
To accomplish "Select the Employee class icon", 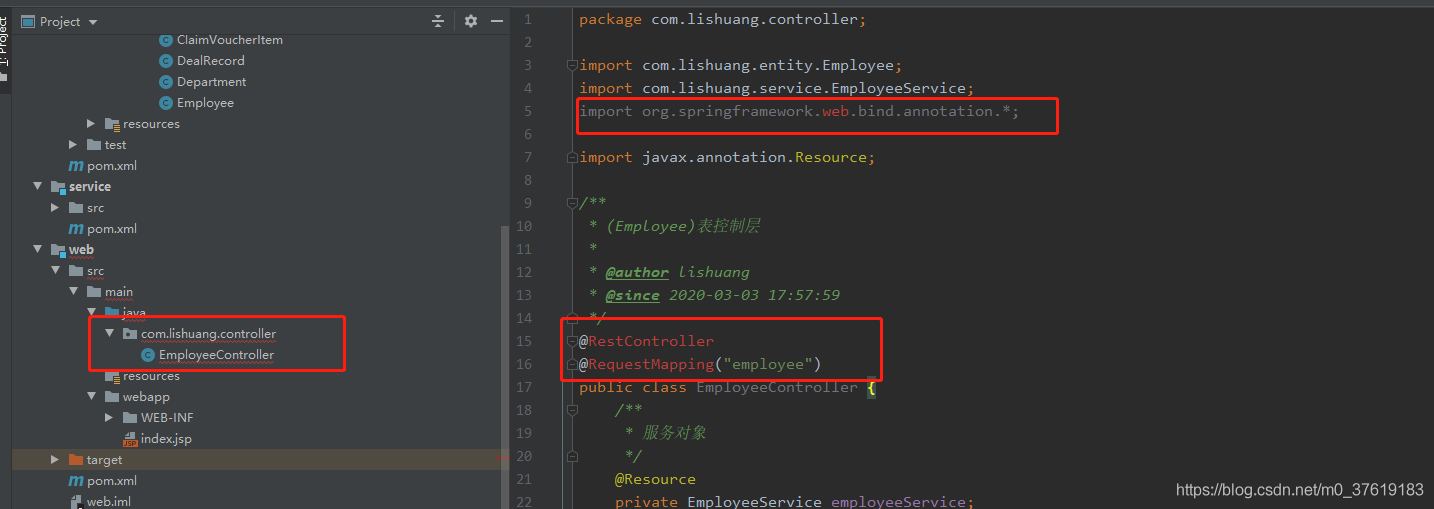I will tap(166, 103).
